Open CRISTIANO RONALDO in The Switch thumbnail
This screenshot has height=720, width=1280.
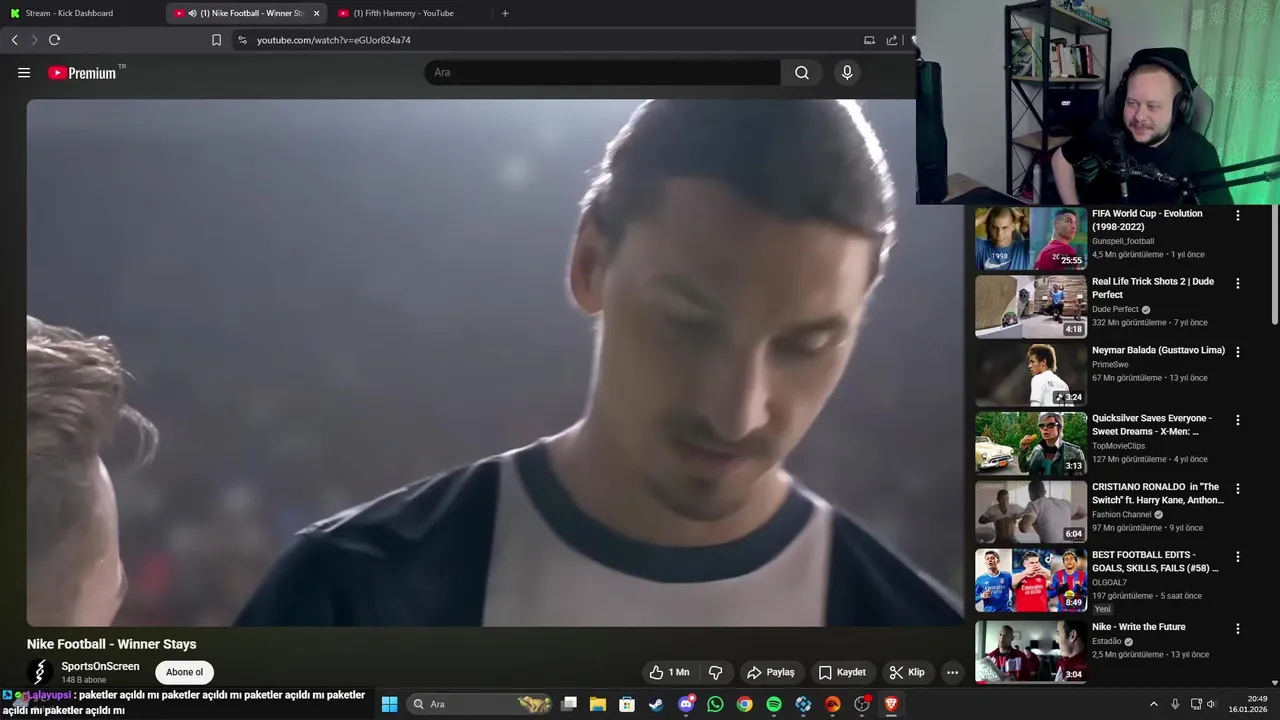pos(1031,512)
